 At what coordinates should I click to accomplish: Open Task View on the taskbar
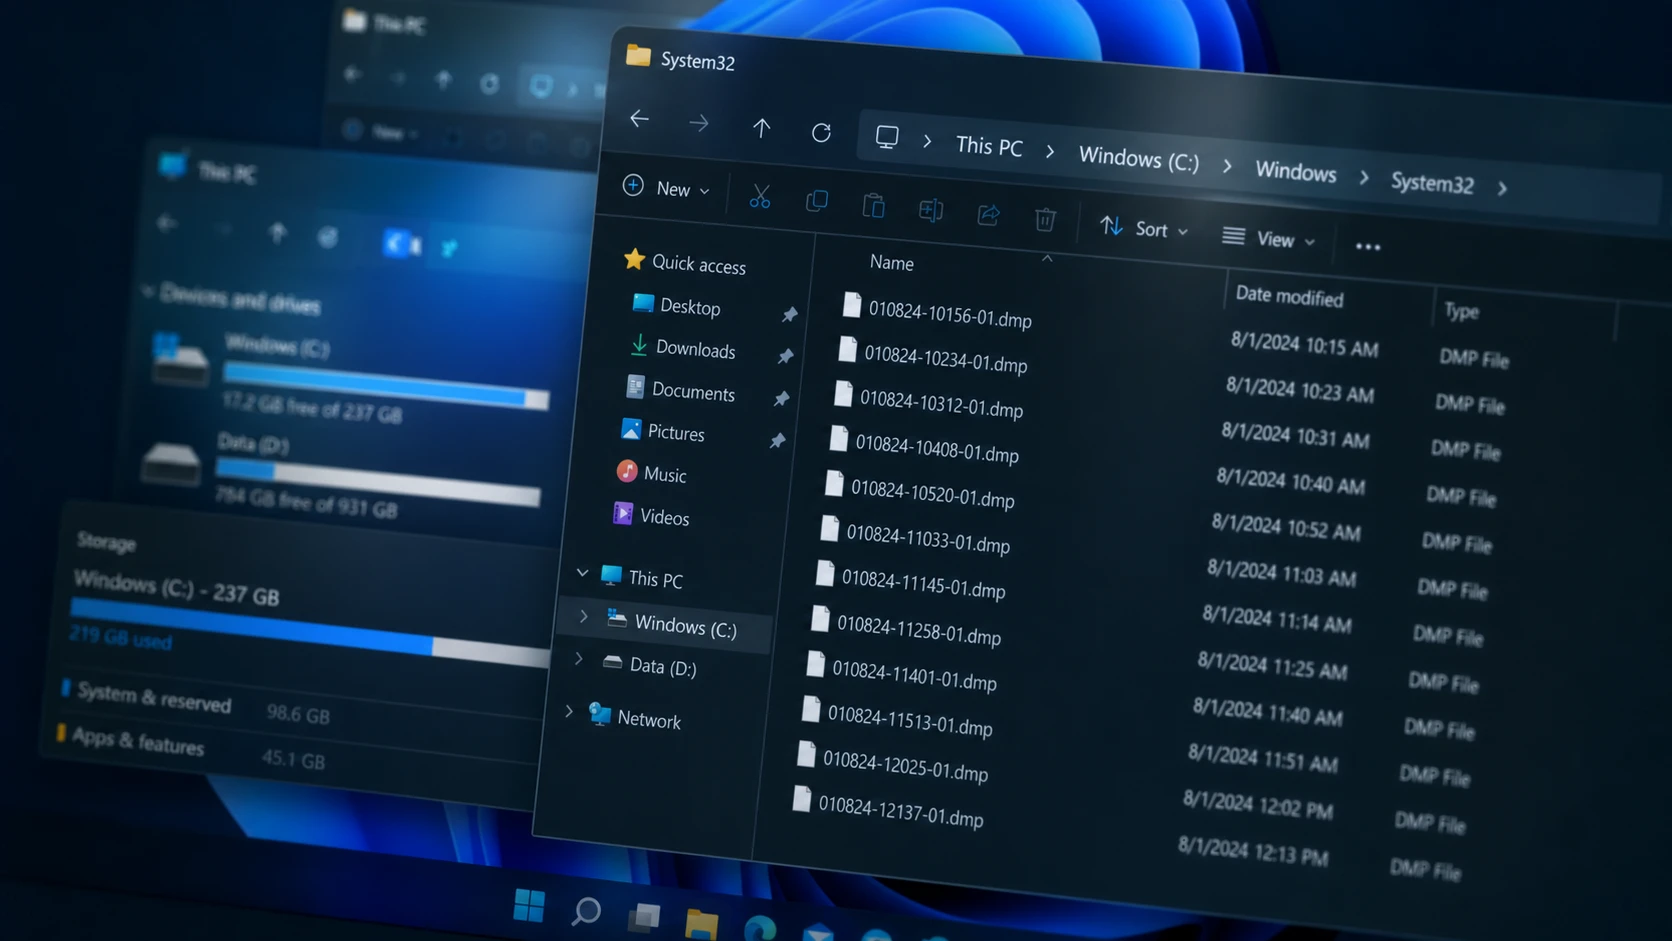[643, 916]
